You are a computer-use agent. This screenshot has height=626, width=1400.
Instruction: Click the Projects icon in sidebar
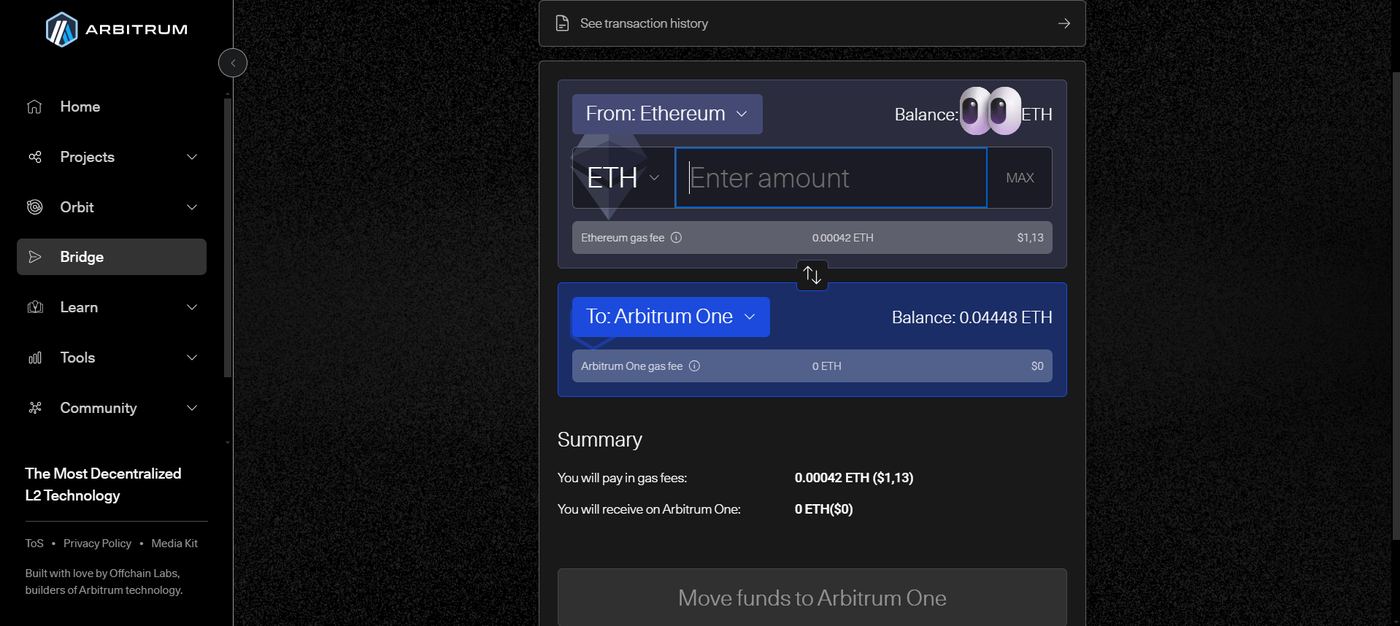pos(35,157)
